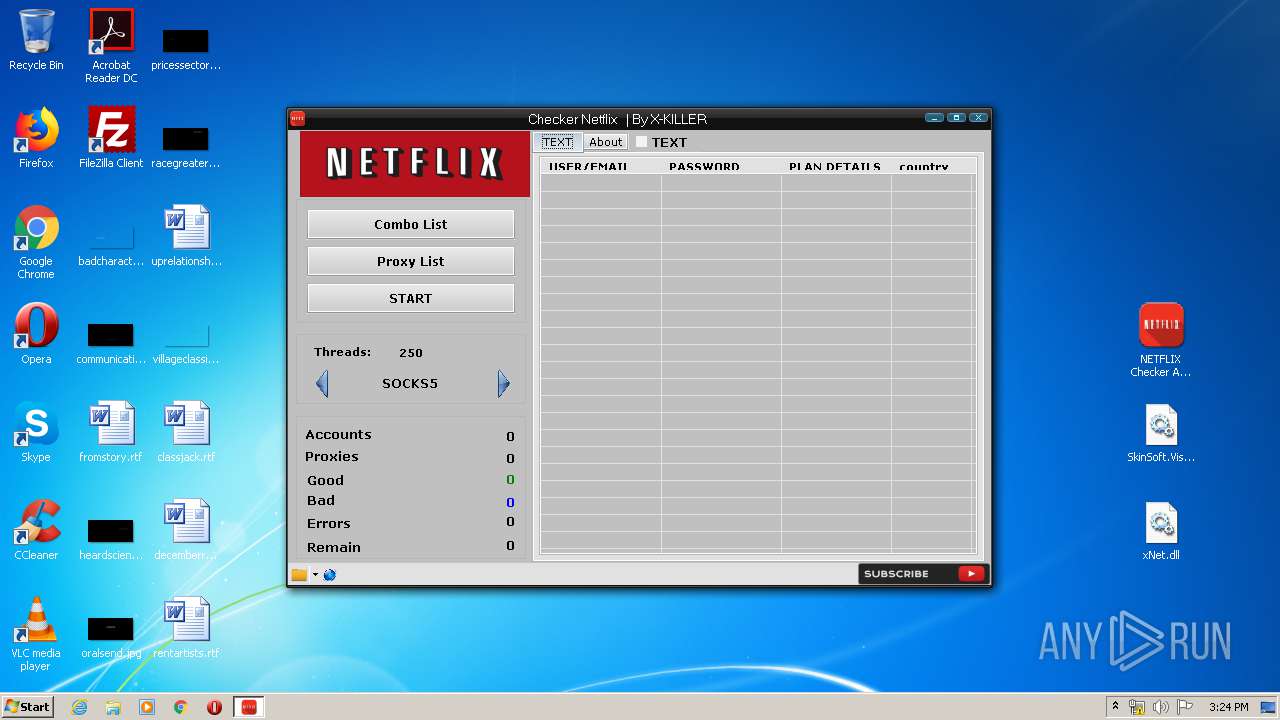The width and height of the screenshot is (1280, 720).
Task: Click the PASSWORD column header
Action: click(721, 166)
